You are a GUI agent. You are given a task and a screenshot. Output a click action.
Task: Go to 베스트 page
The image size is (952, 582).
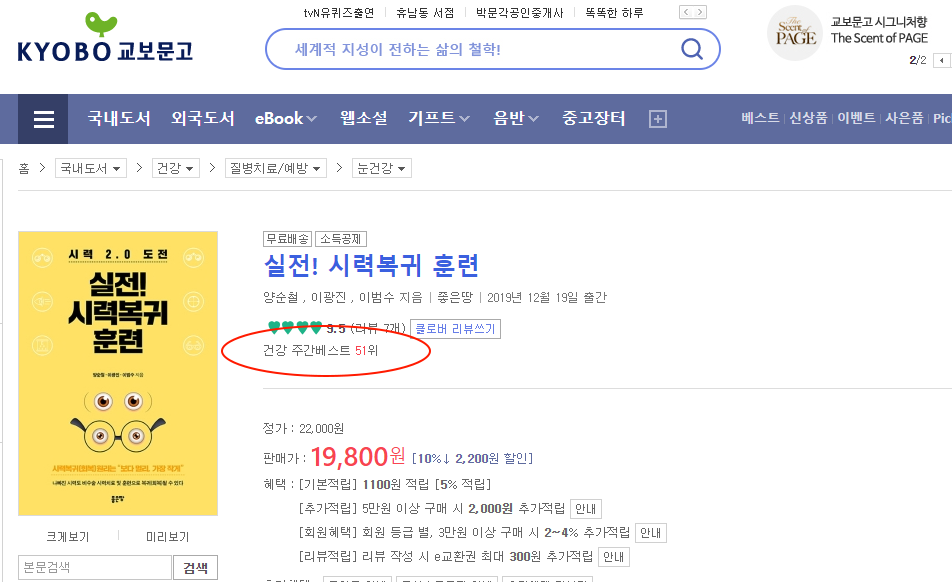tap(760, 118)
